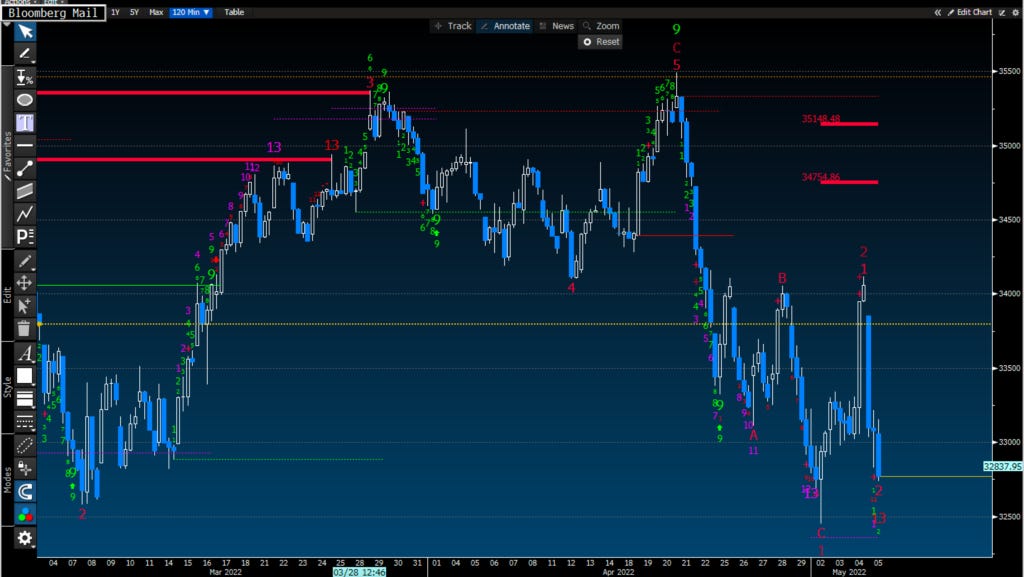Click the Favorites section label
Viewport: 1024px width, 577px height.
pyautogui.click(x=7, y=157)
